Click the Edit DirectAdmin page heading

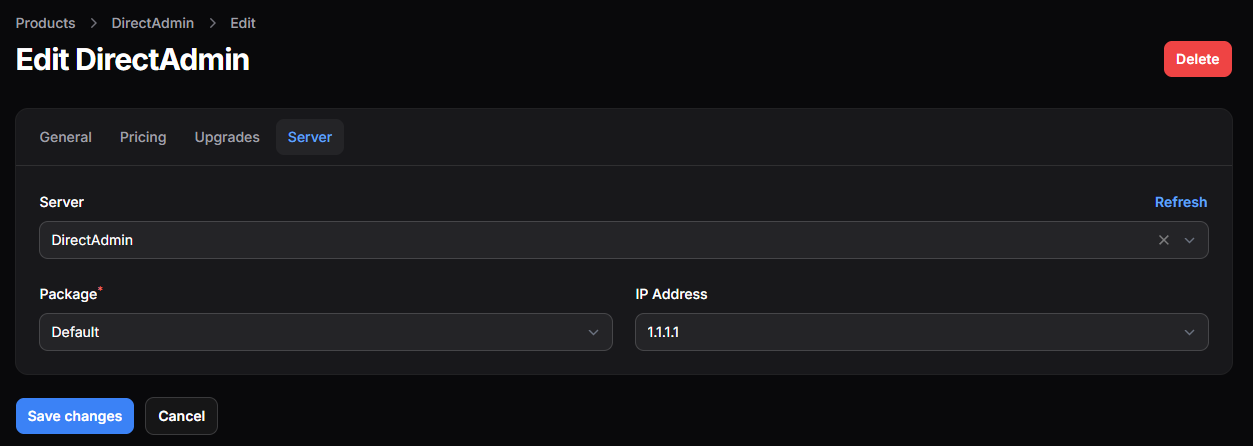pos(133,60)
